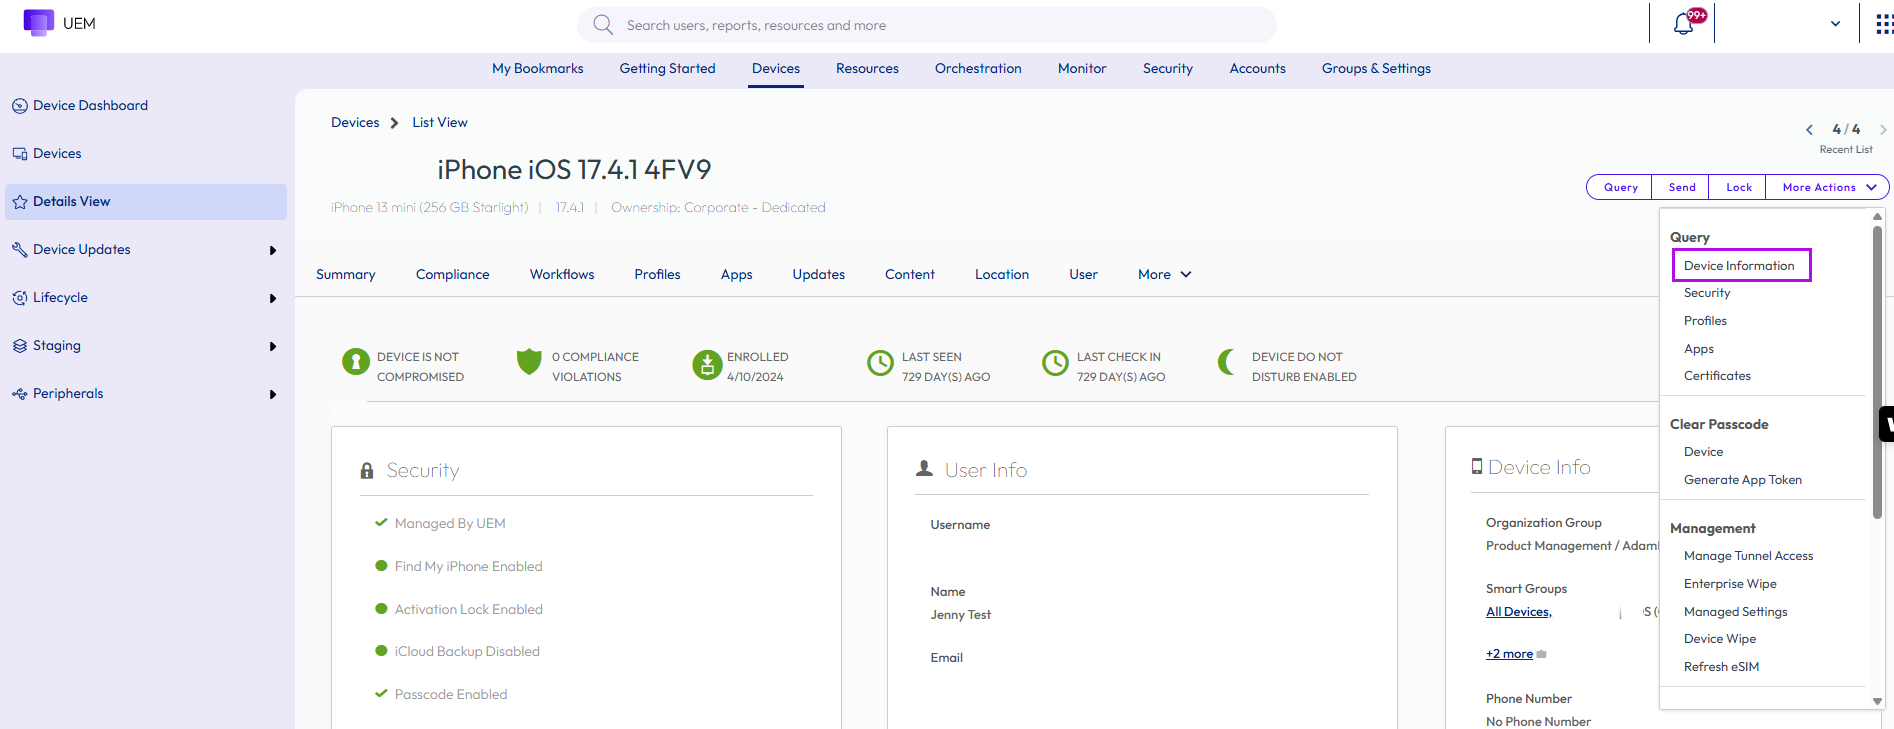Click the User Info person icon
The width and height of the screenshot is (1894, 729).
click(x=925, y=468)
